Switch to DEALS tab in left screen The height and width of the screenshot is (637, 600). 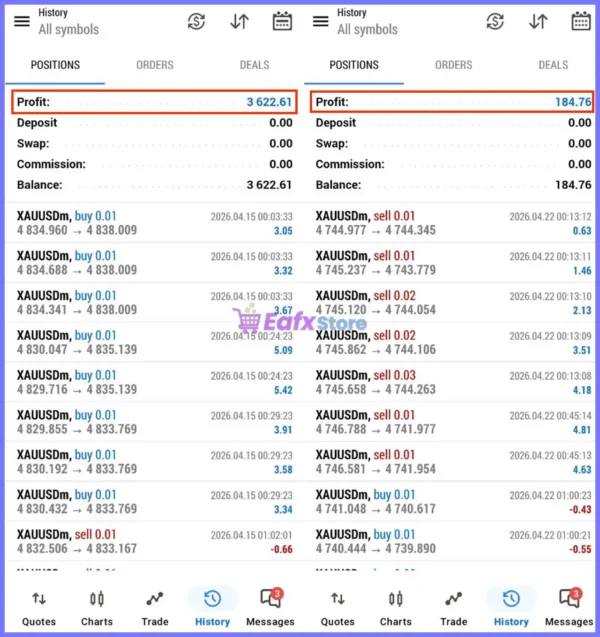click(254, 65)
